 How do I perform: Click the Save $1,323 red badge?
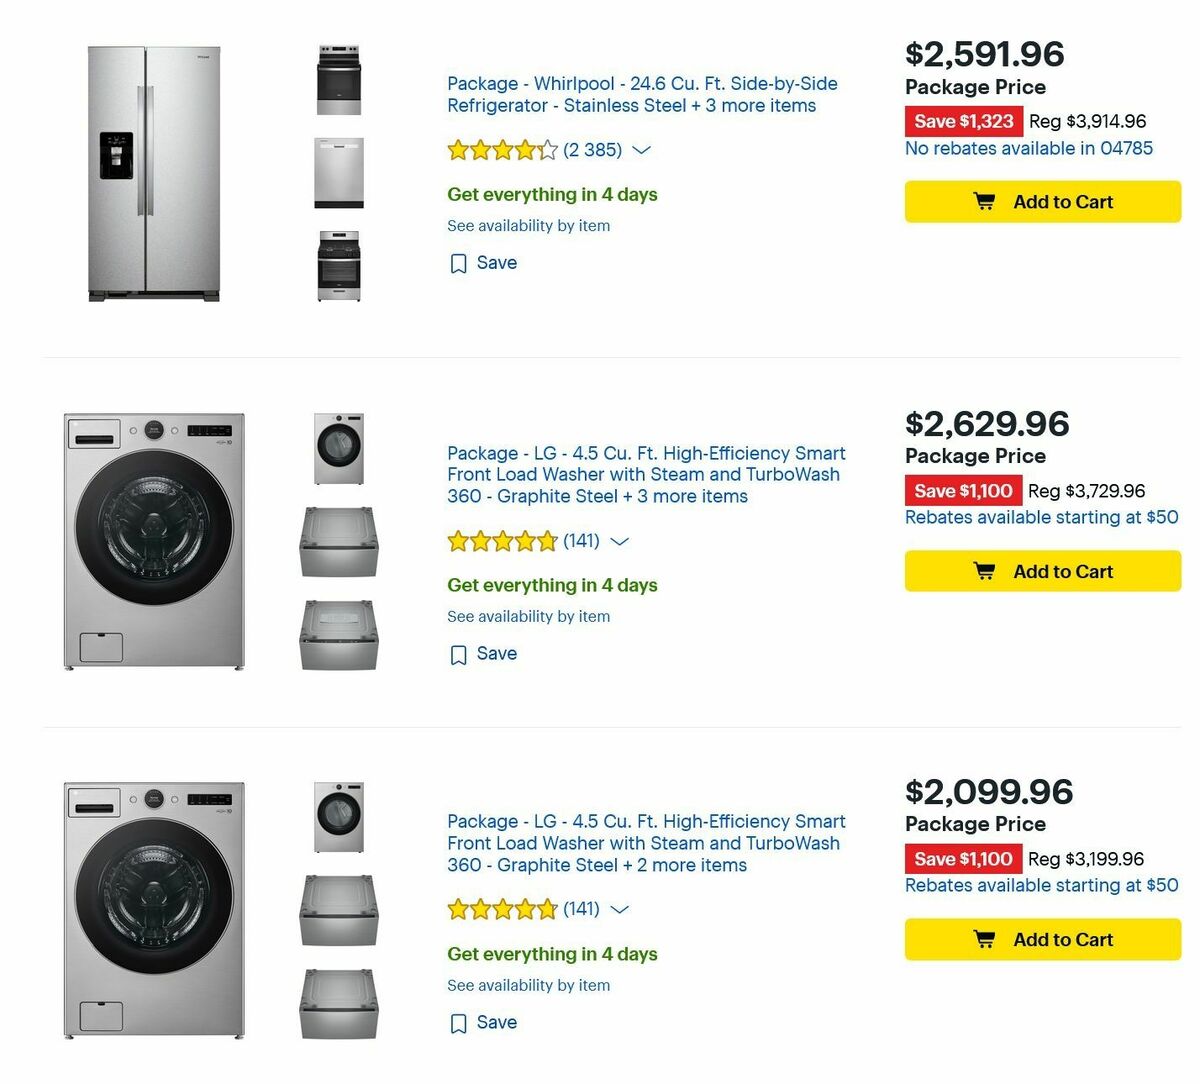[962, 121]
